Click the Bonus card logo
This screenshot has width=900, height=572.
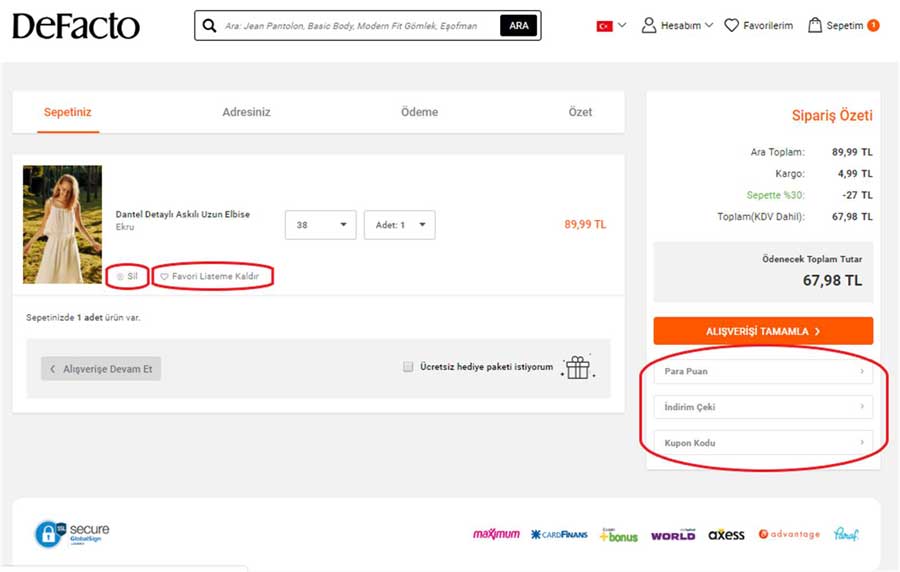click(619, 535)
